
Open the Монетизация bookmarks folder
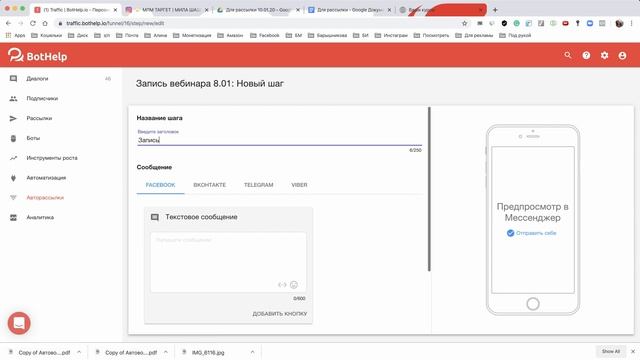(x=192, y=36)
